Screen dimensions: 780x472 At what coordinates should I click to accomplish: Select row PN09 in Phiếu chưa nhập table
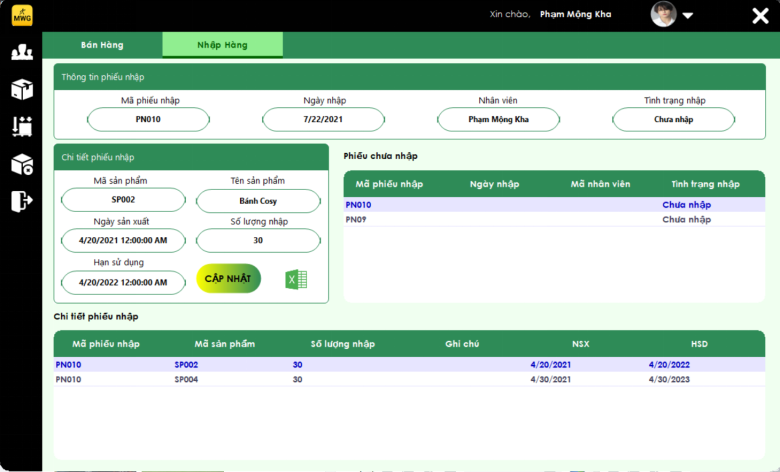point(554,219)
